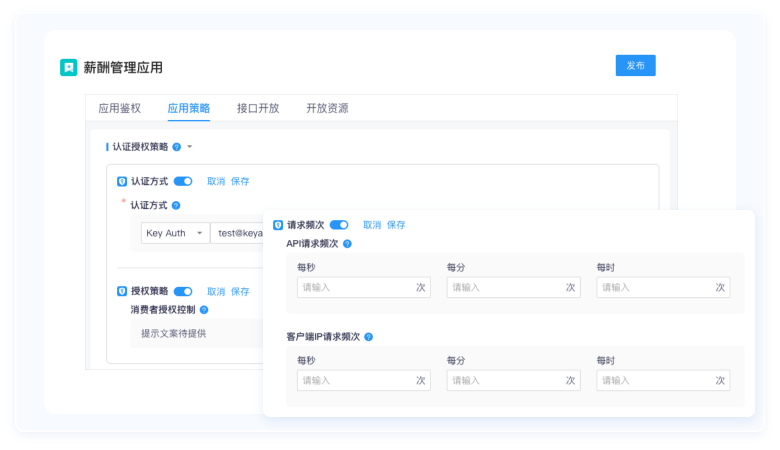Screen dimensions: 780x450
Task: Click help icon beside 客户端IP请求频次
Action: point(368,337)
